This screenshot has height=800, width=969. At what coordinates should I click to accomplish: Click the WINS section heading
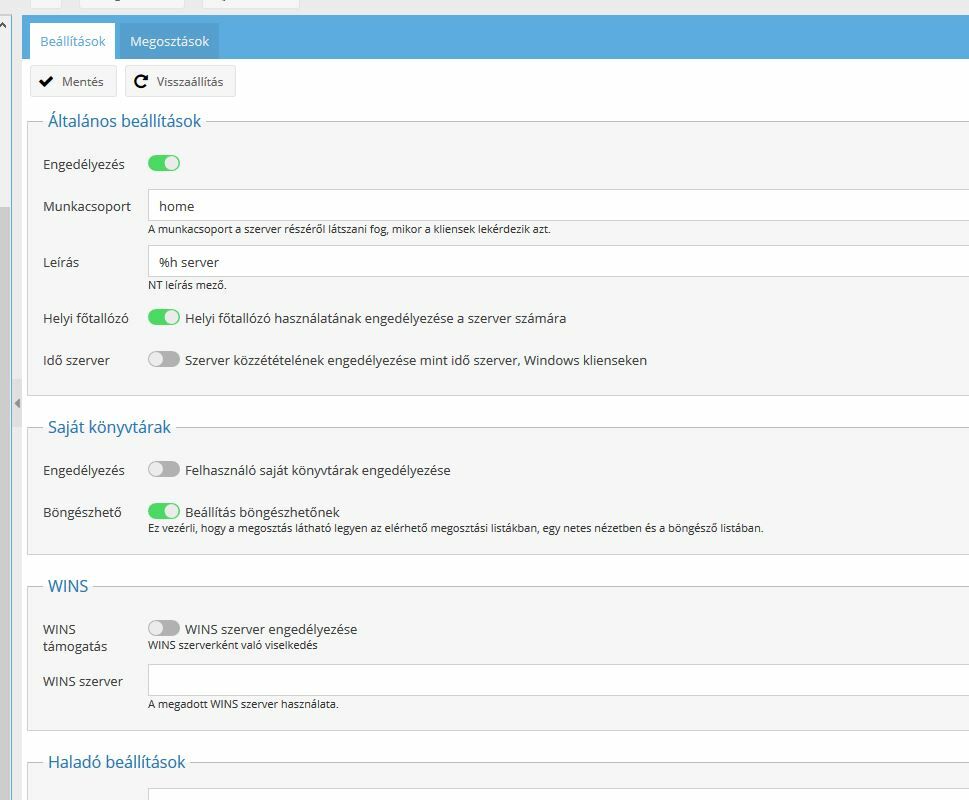pyautogui.click(x=68, y=586)
